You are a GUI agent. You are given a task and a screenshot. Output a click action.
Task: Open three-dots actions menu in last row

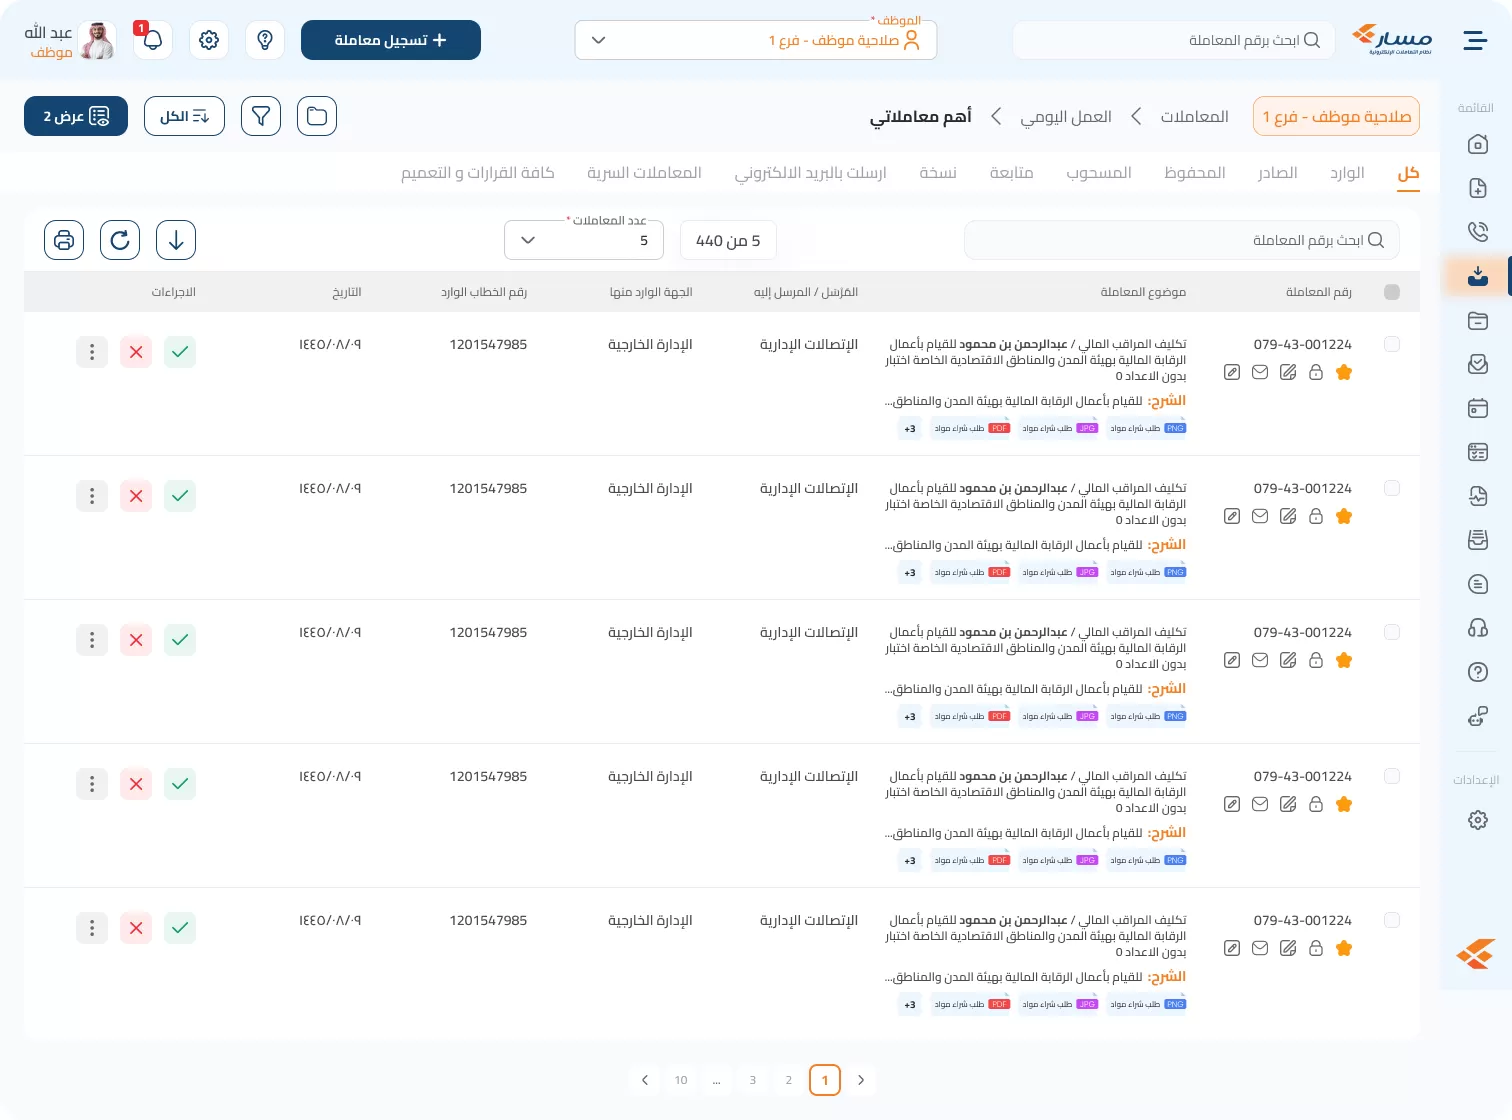coord(92,928)
